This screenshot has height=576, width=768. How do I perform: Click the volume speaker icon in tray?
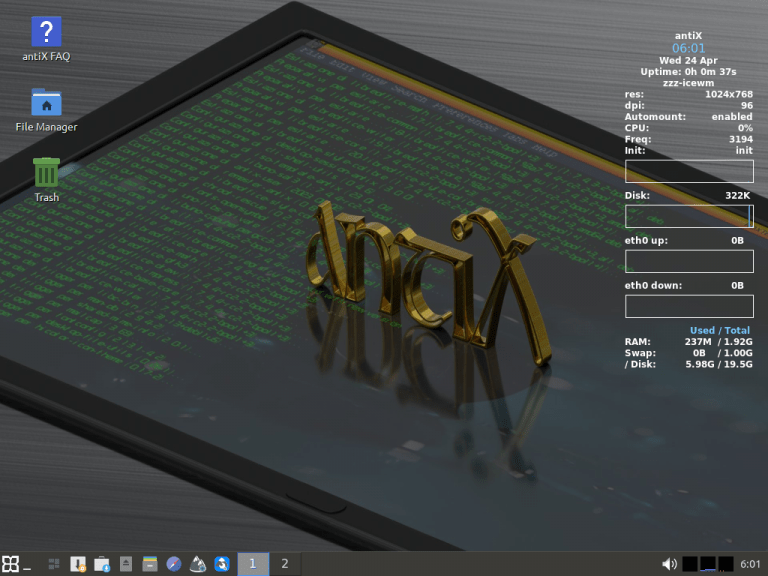tap(669, 564)
